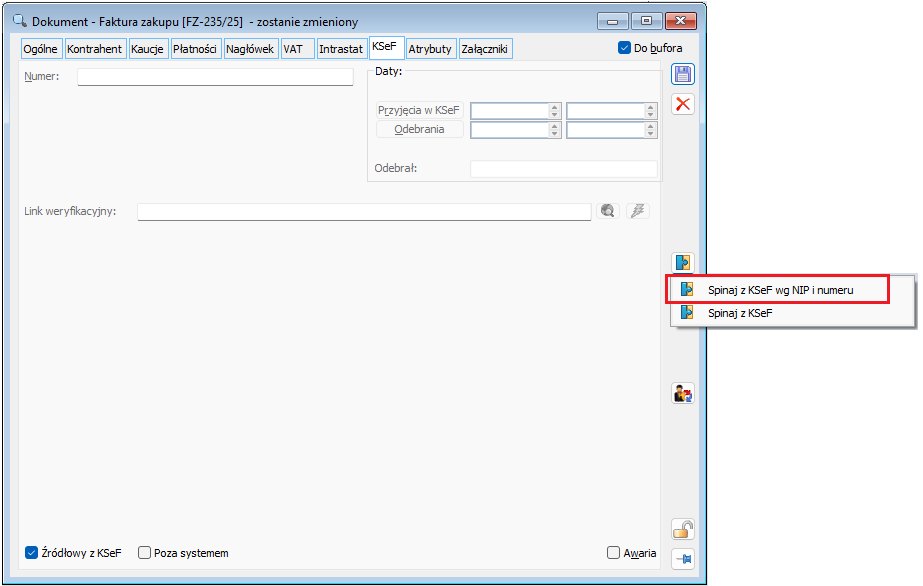
Task: Focus the Numer input field
Action: tap(215, 76)
